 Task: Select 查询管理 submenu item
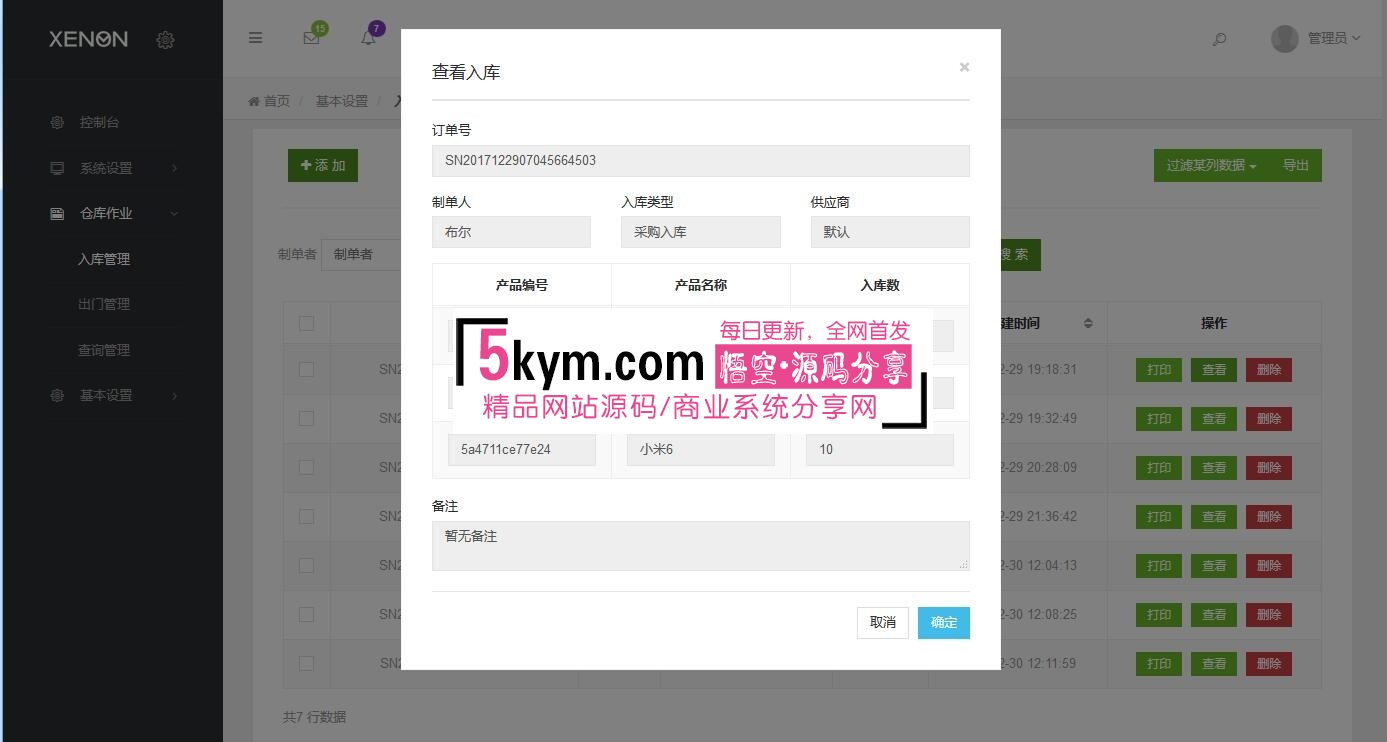pyautogui.click(x=104, y=350)
